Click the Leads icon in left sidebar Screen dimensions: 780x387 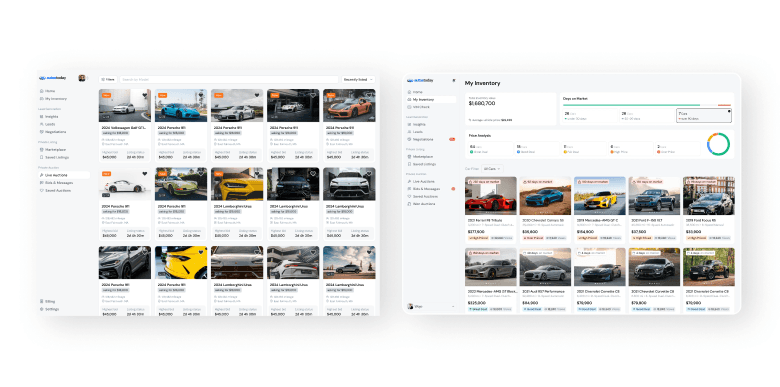click(x=41, y=124)
